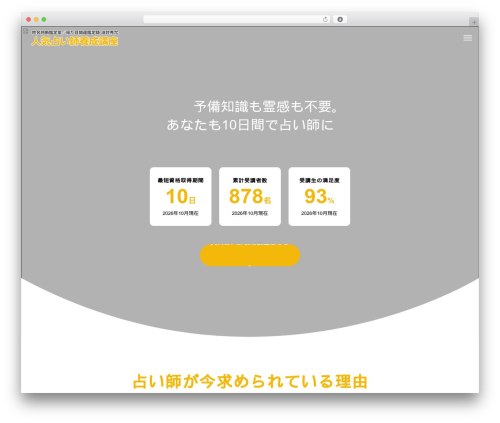The width and height of the screenshot is (500, 423).
Task: Select the 878名 statistics card
Action: pyautogui.click(x=250, y=197)
